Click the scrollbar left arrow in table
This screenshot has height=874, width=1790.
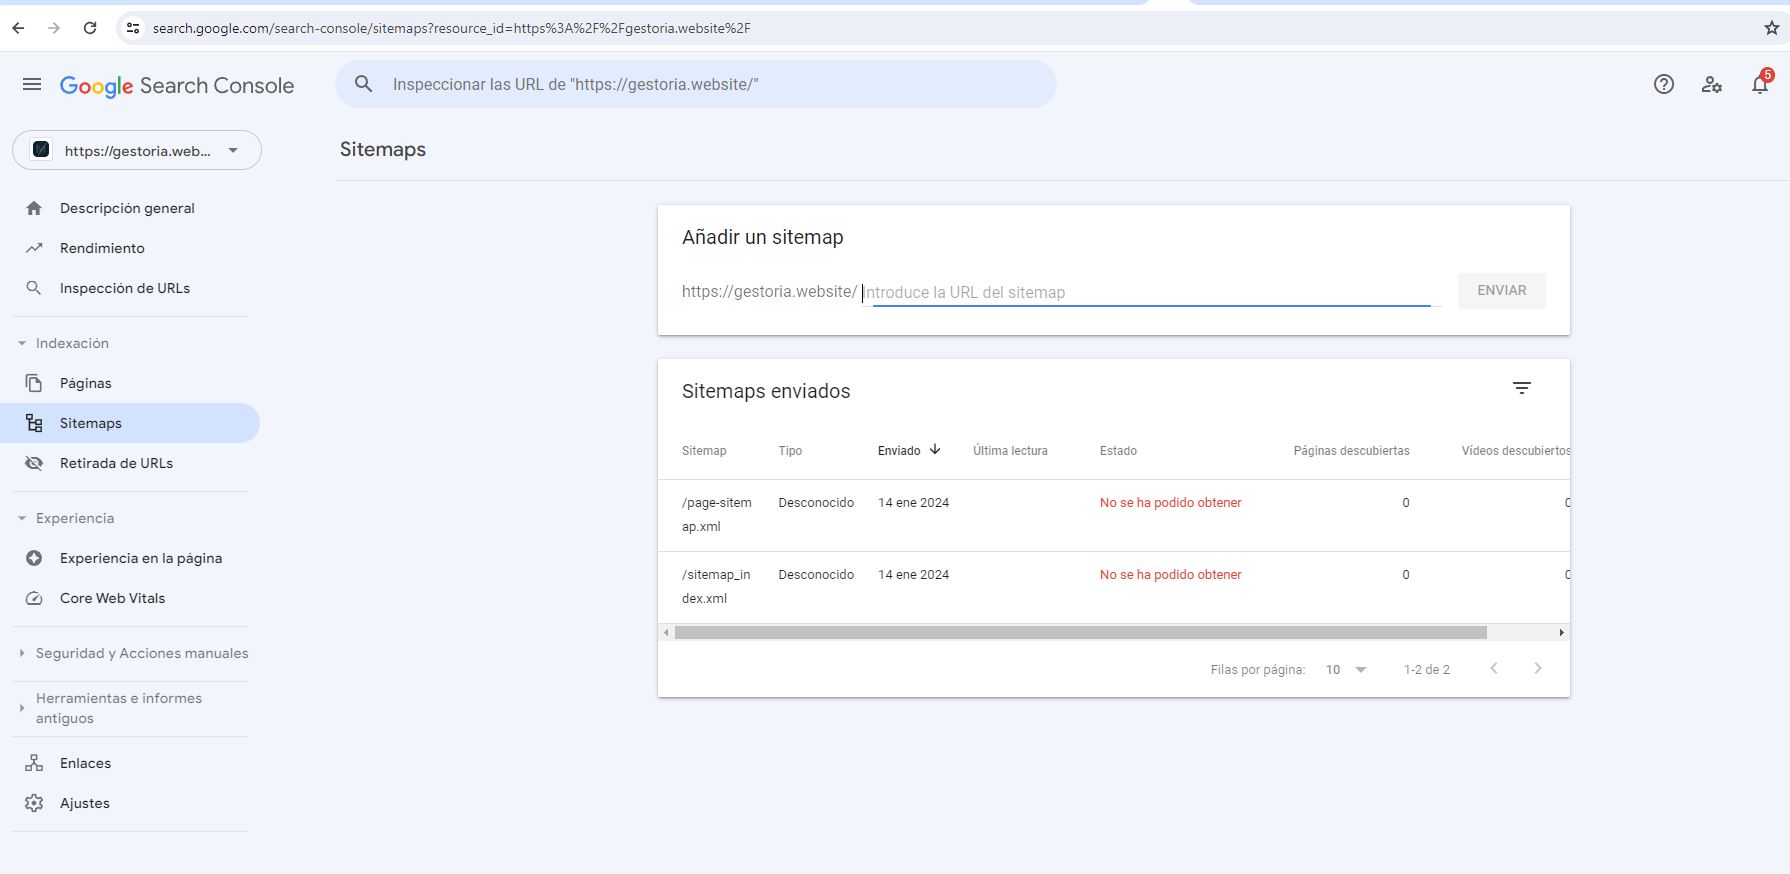click(666, 632)
